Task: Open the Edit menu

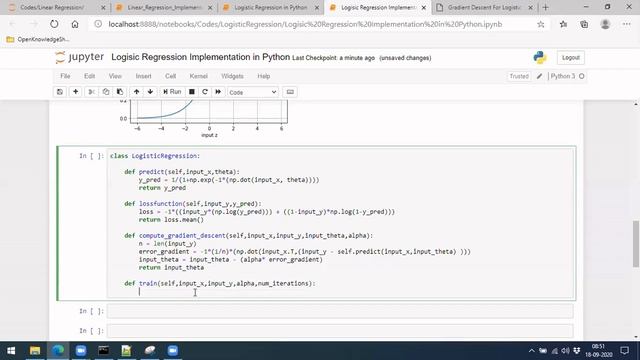Action: tap(89, 76)
